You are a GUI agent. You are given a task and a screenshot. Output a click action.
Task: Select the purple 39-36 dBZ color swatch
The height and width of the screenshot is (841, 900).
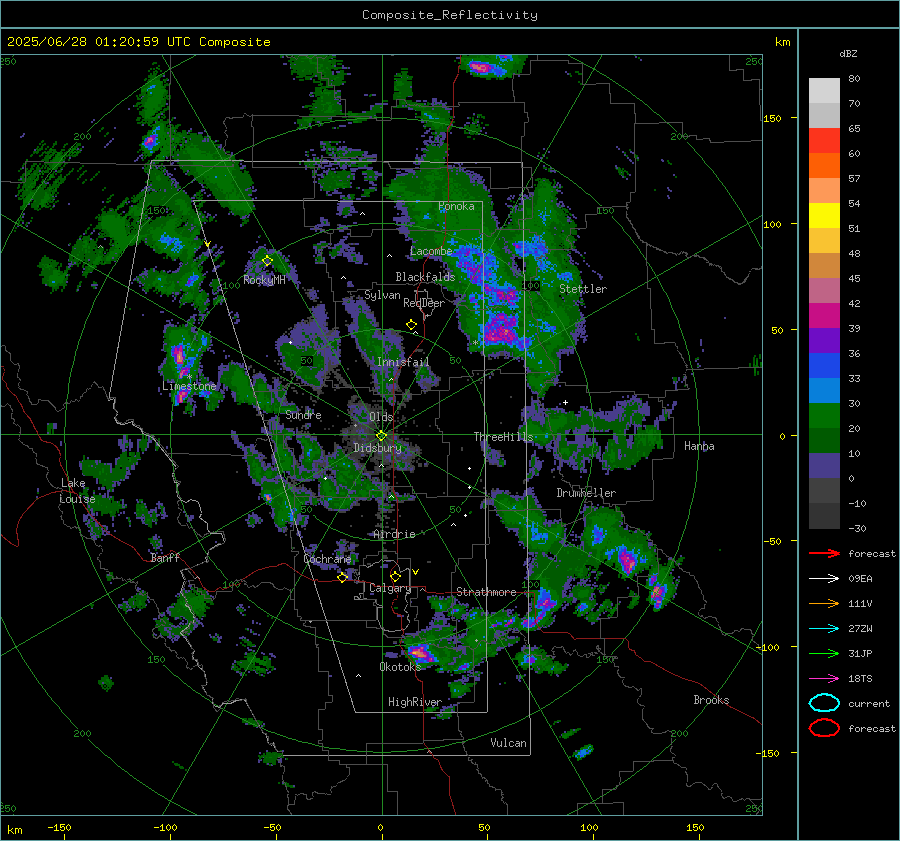click(x=824, y=340)
